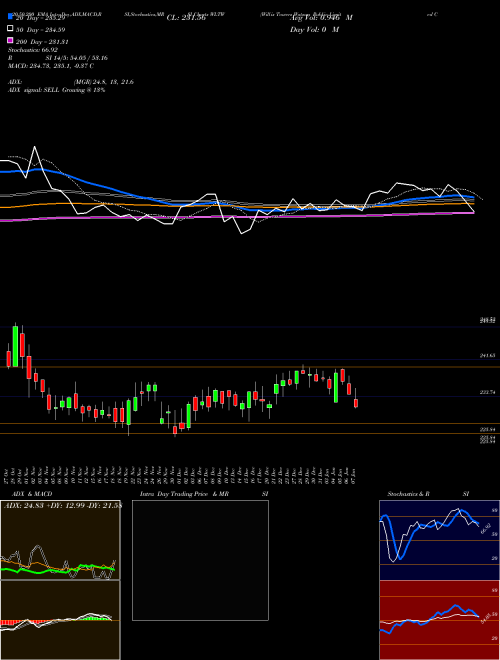The width and height of the screenshot is (500, 660).
Task: Select the '50 Day = 234.59' label
Action: 42,30
